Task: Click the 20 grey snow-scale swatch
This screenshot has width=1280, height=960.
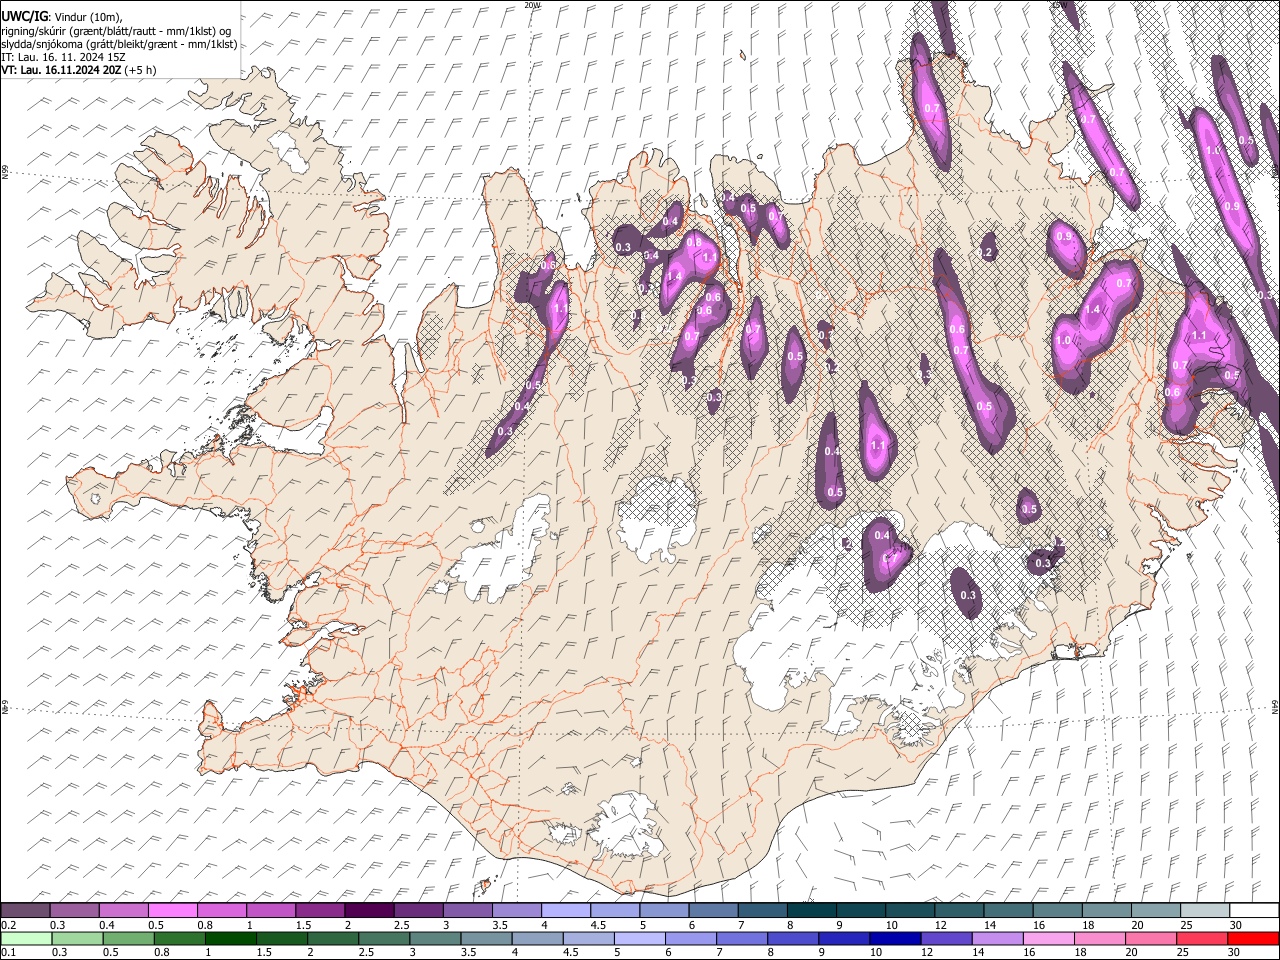Action: click(x=1155, y=911)
